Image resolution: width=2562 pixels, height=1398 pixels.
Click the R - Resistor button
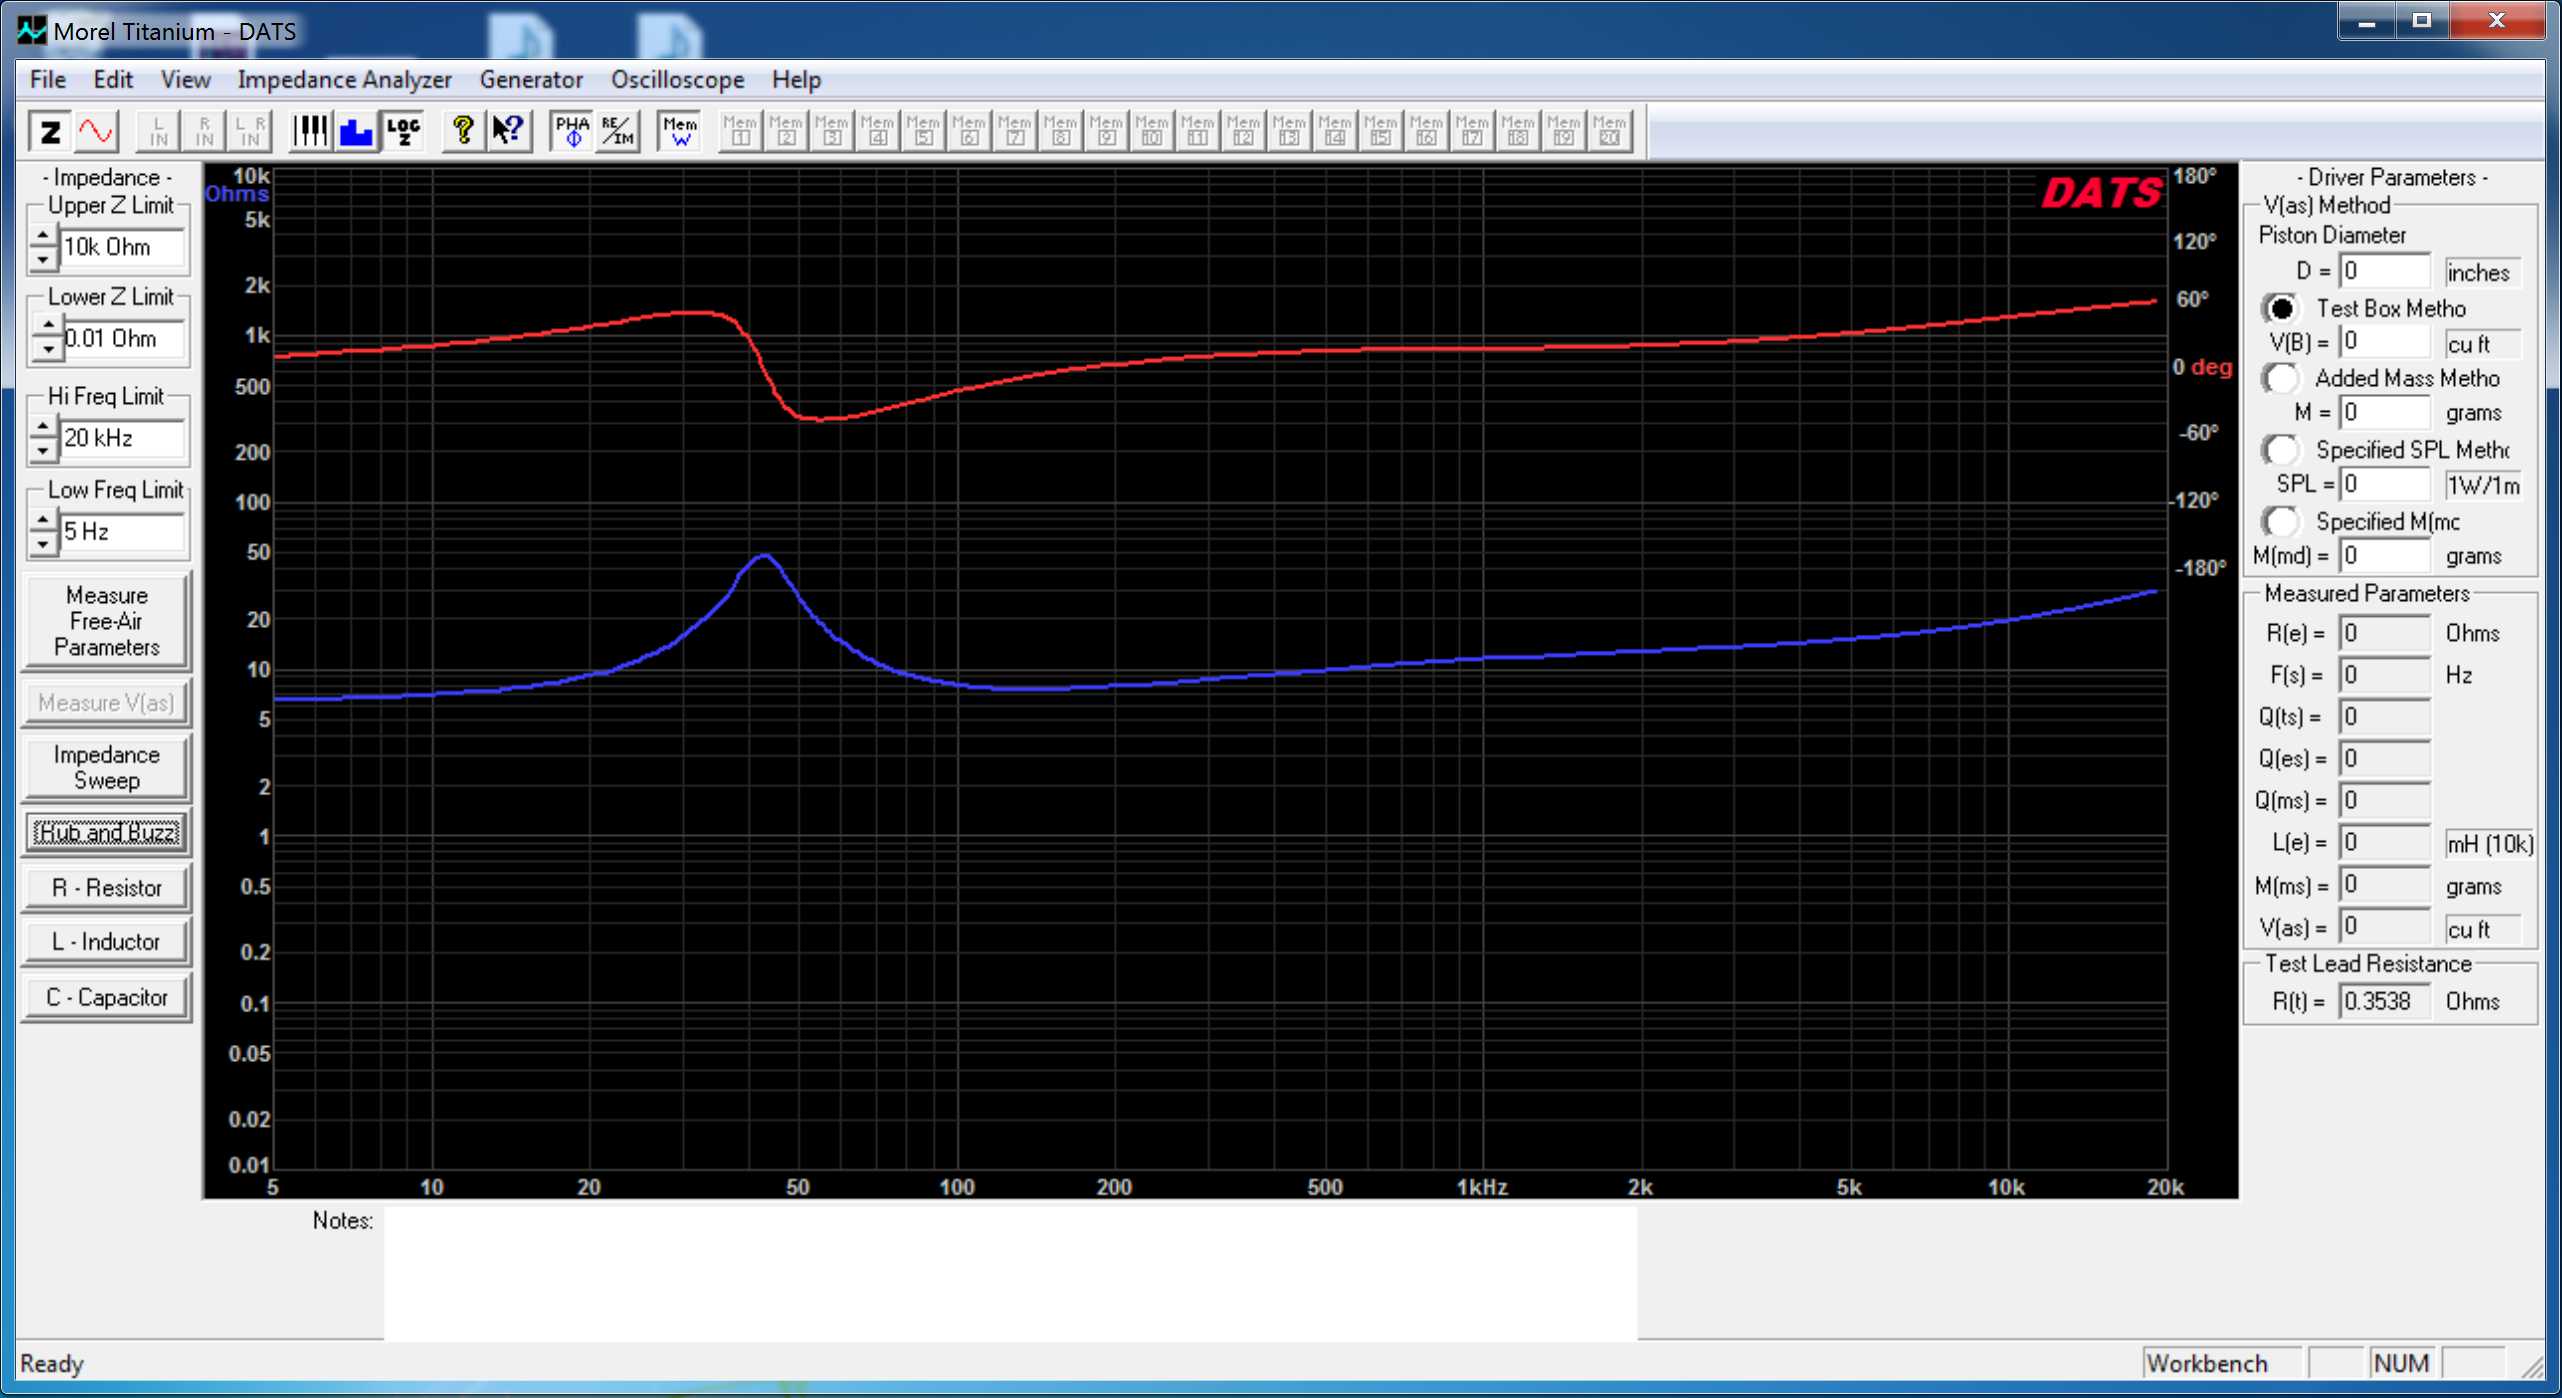coord(106,888)
